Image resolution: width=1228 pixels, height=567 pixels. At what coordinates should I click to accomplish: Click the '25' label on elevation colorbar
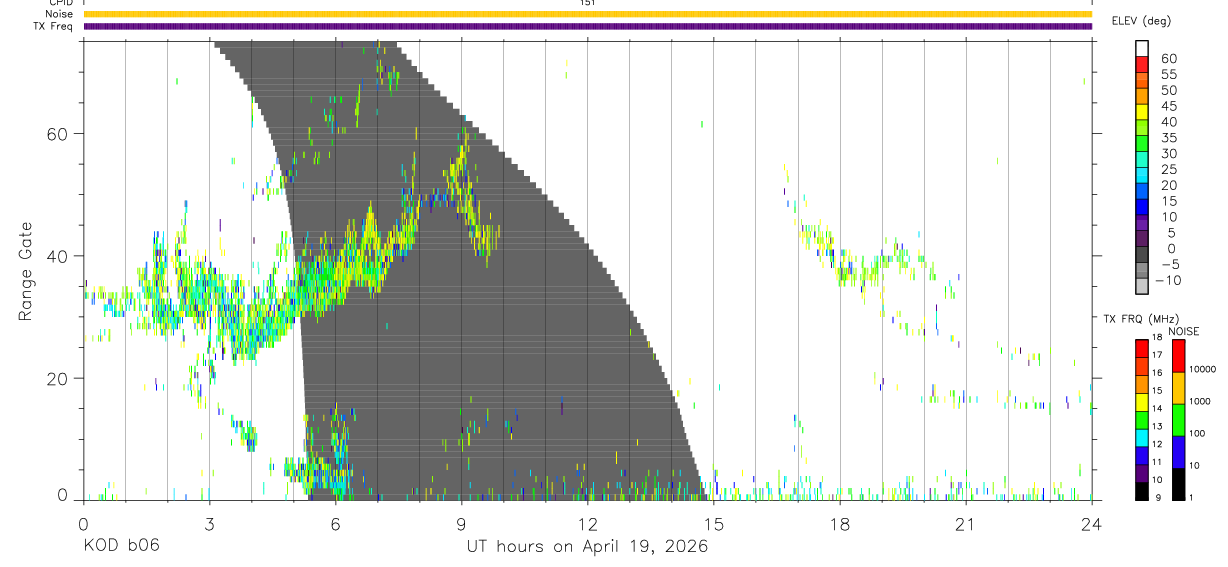(x=1169, y=169)
